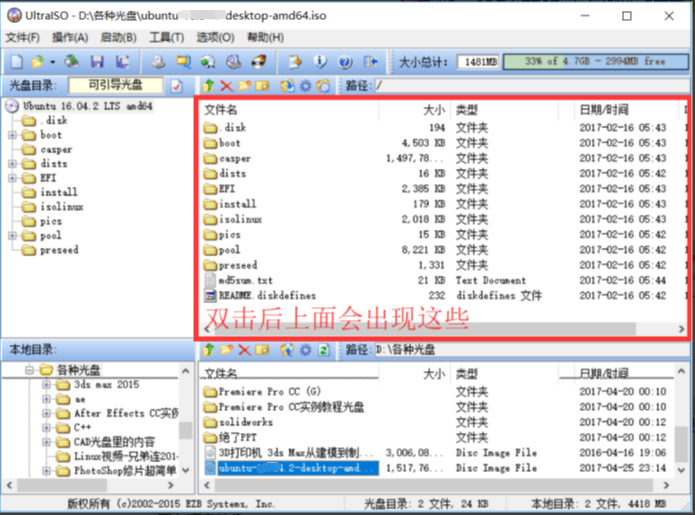
Task: Click the Make CD/DVD image icon
Action: coord(158,62)
